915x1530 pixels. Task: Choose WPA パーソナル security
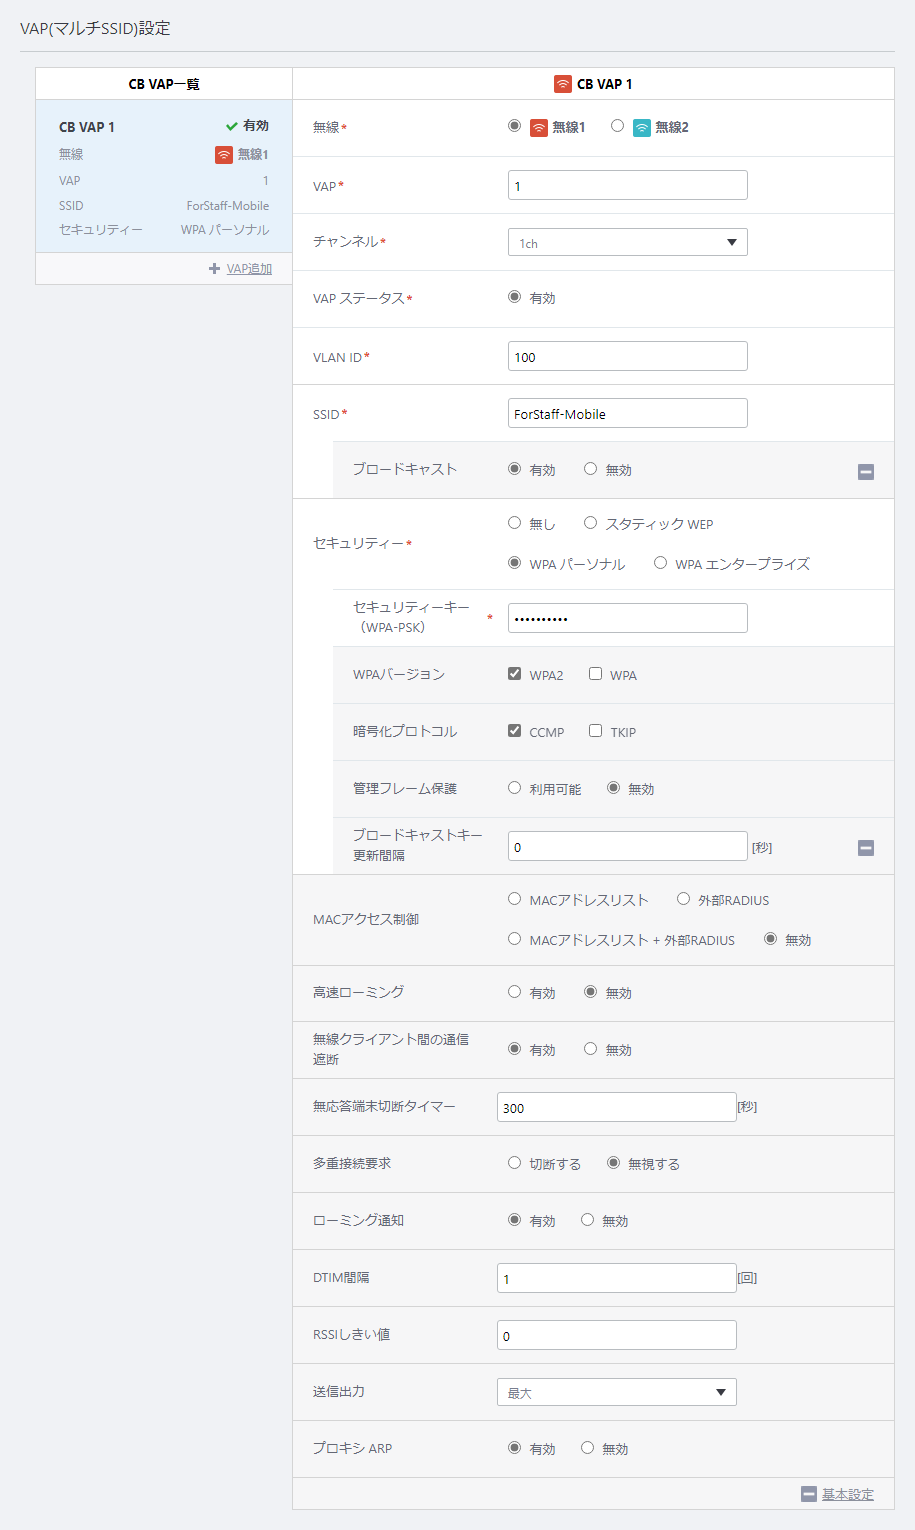tap(514, 563)
